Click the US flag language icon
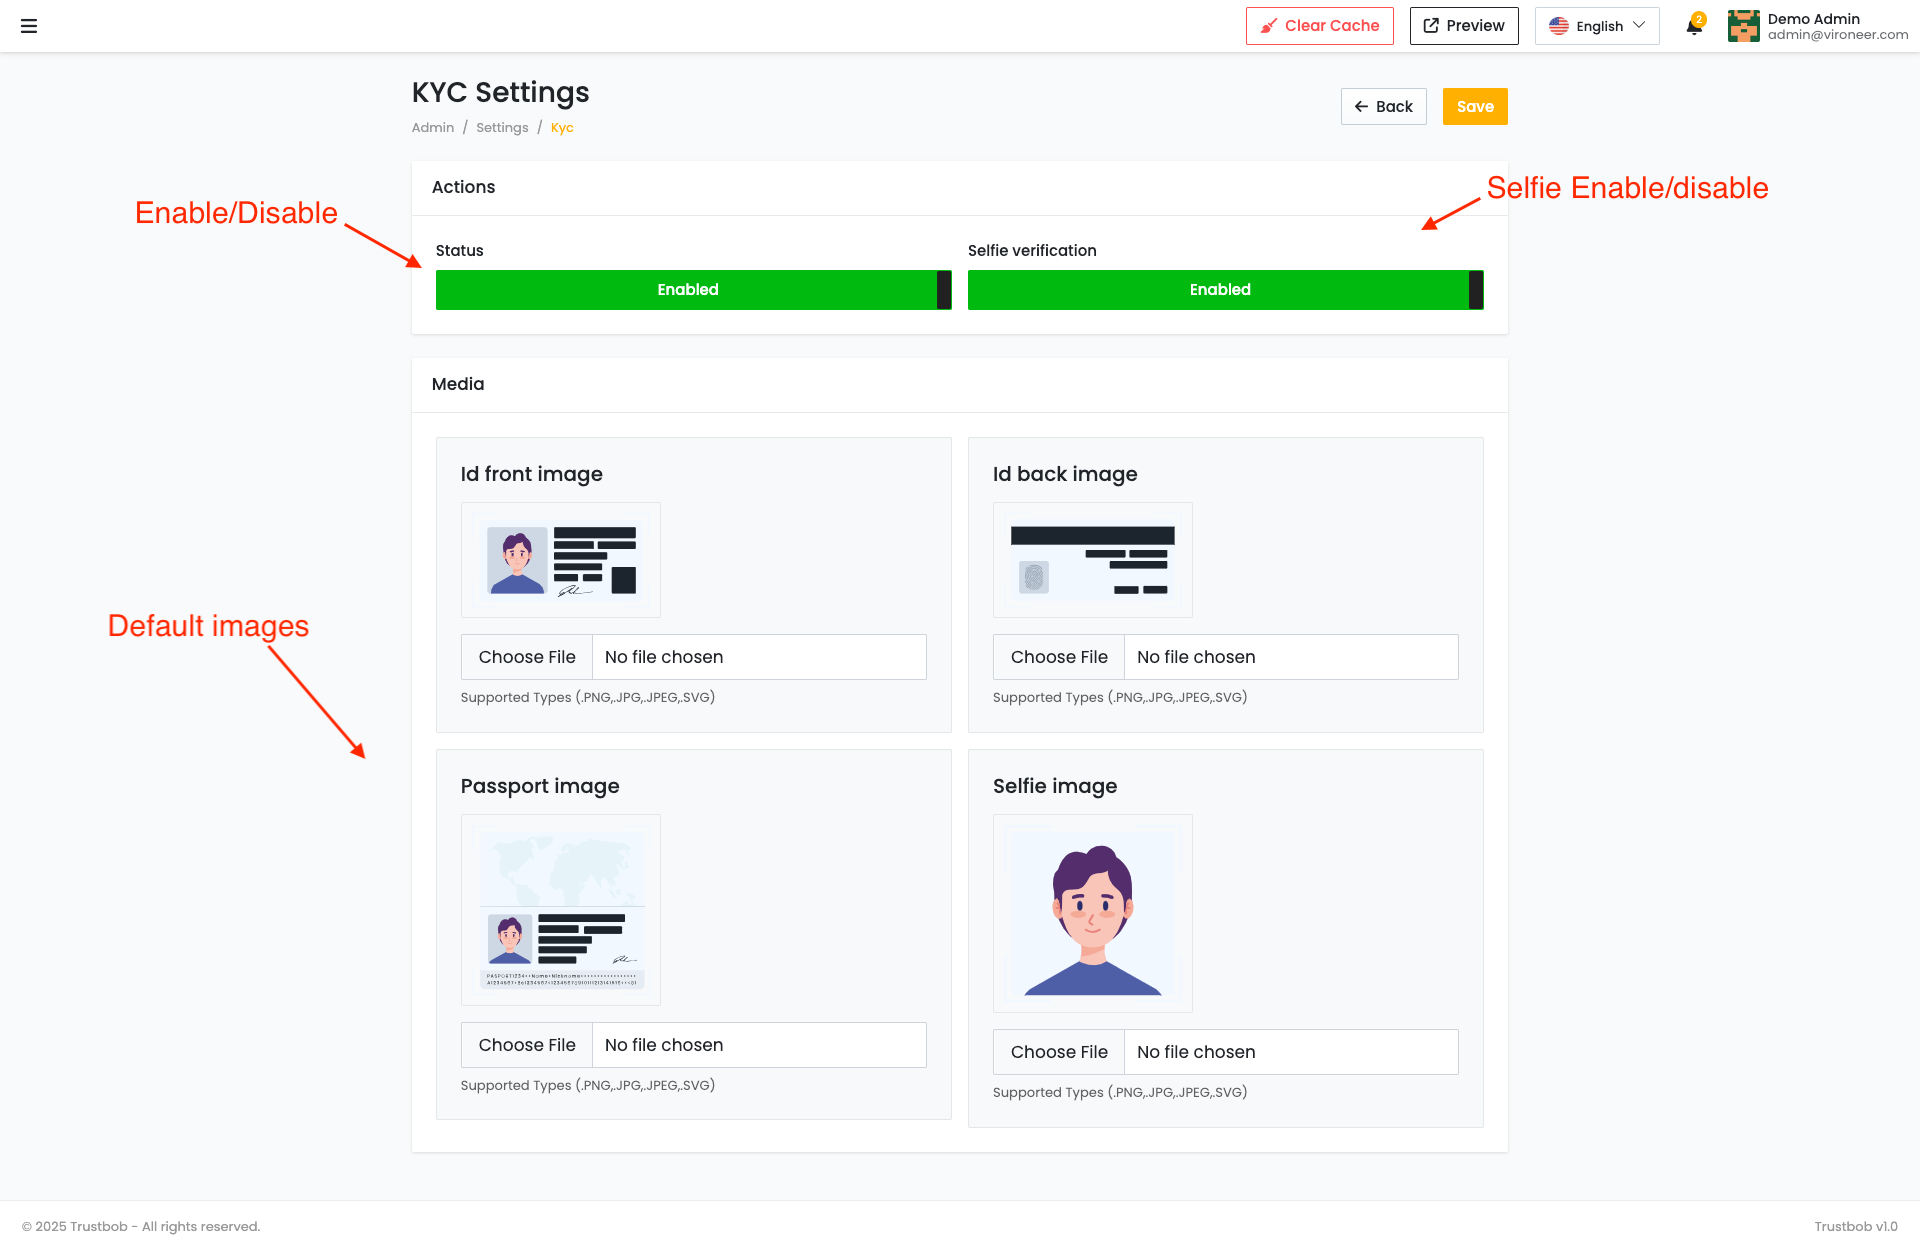The width and height of the screenshot is (1920, 1252). (1558, 26)
